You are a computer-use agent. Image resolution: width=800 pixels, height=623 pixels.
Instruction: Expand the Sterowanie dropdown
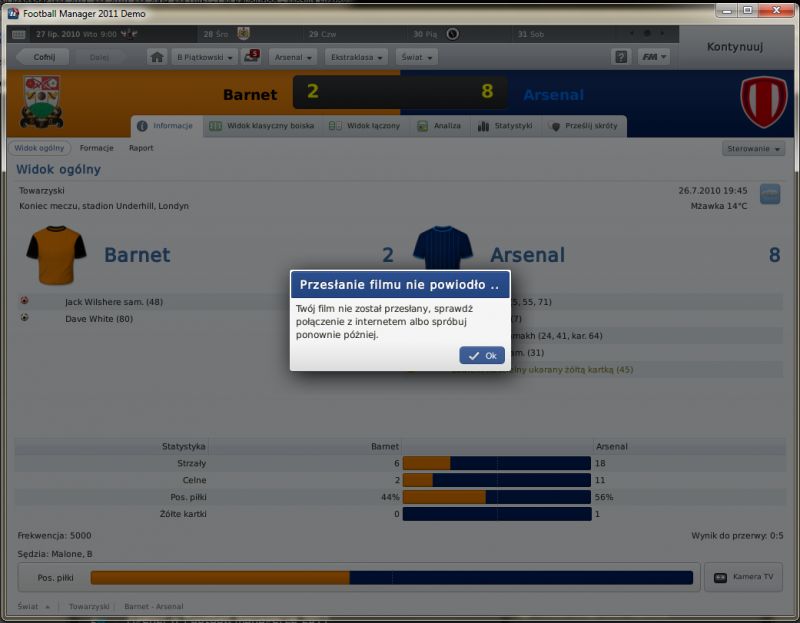point(753,148)
